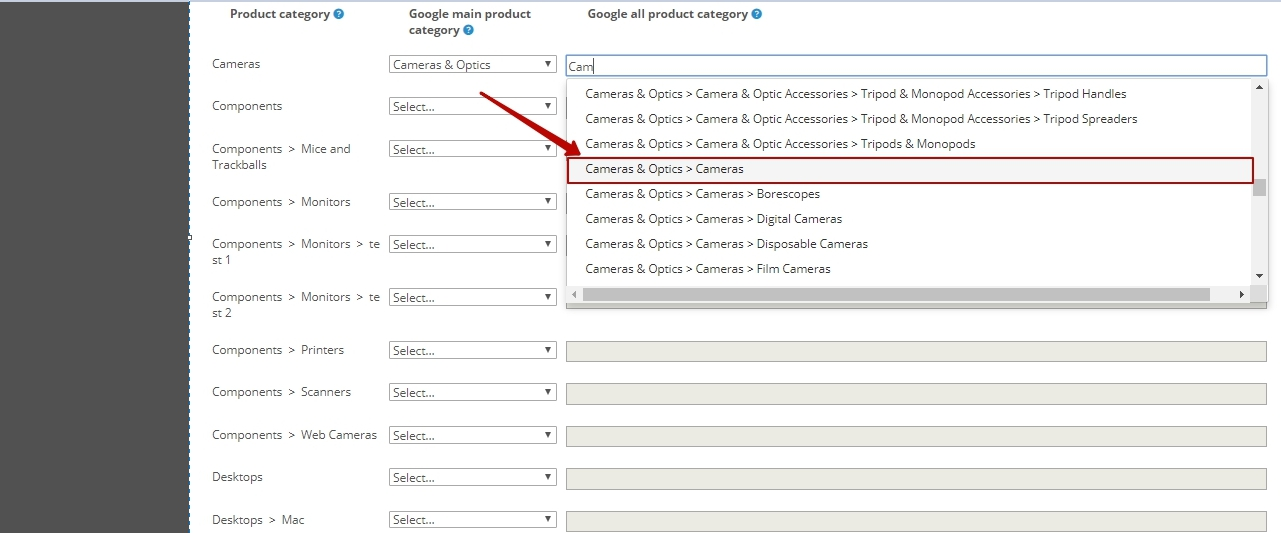The width and height of the screenshot is (1281, 533).
Task: Expand Components > Monitors Select dropdown
Action: coord(472,203)
